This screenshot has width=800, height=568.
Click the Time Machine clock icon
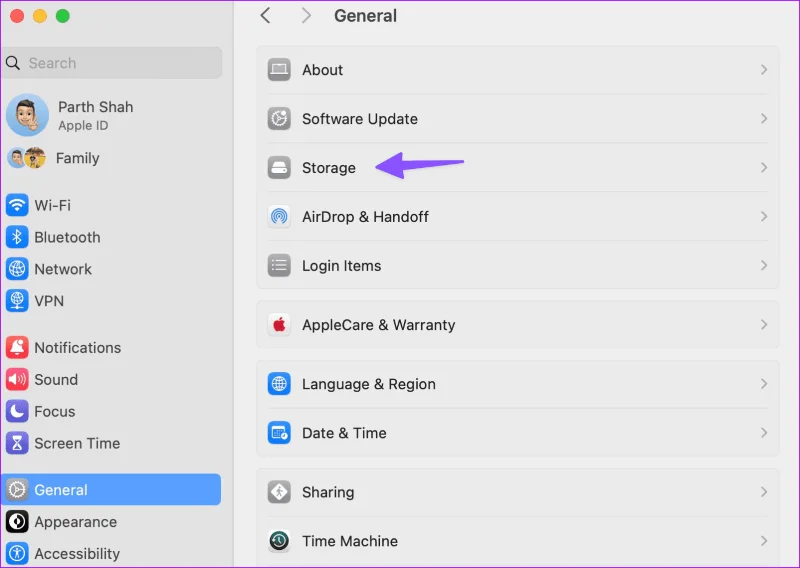tap(279, 541)
